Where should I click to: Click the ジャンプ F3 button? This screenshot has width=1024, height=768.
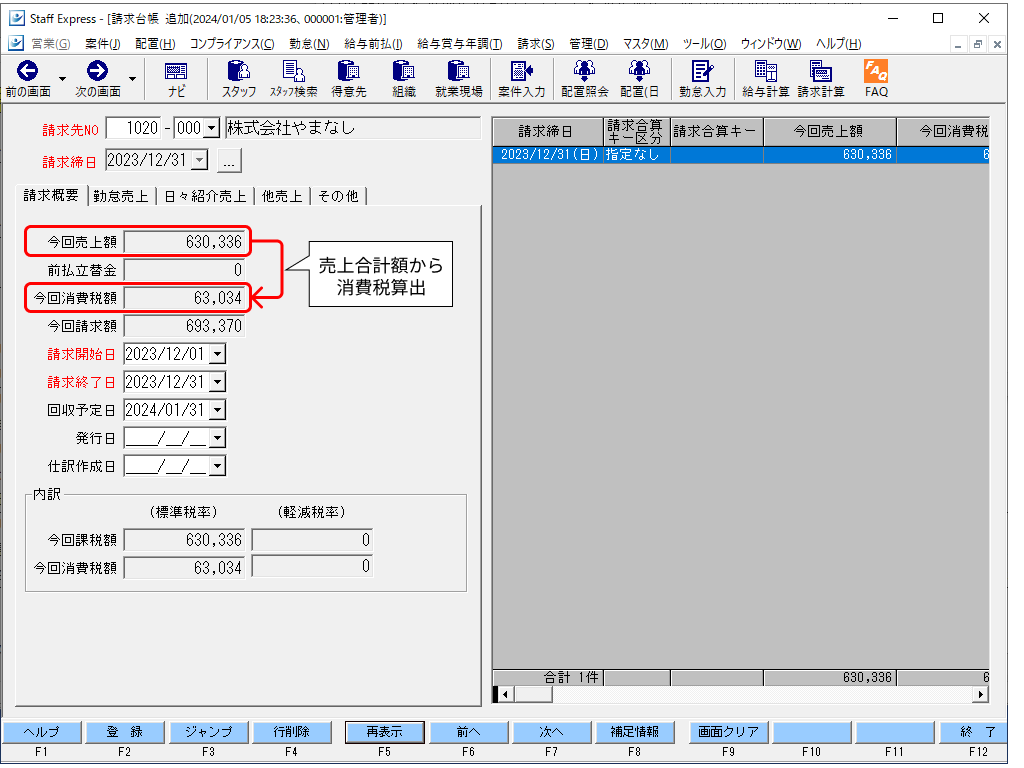pos(208,732)
